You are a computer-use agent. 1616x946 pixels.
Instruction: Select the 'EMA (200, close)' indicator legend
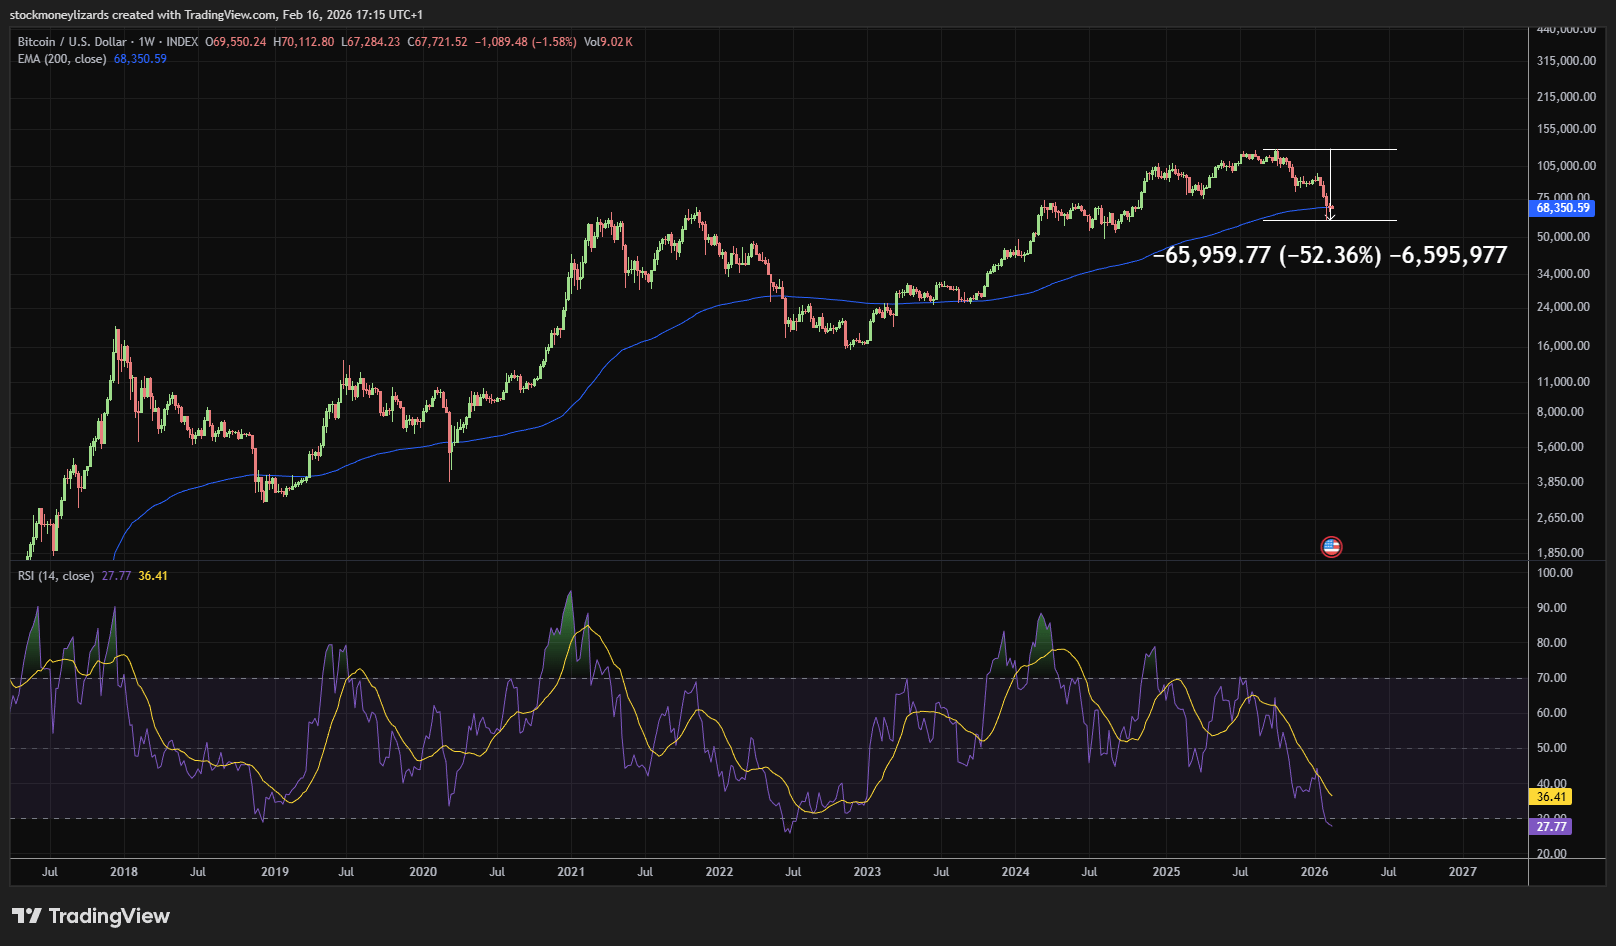click(62, 59)
